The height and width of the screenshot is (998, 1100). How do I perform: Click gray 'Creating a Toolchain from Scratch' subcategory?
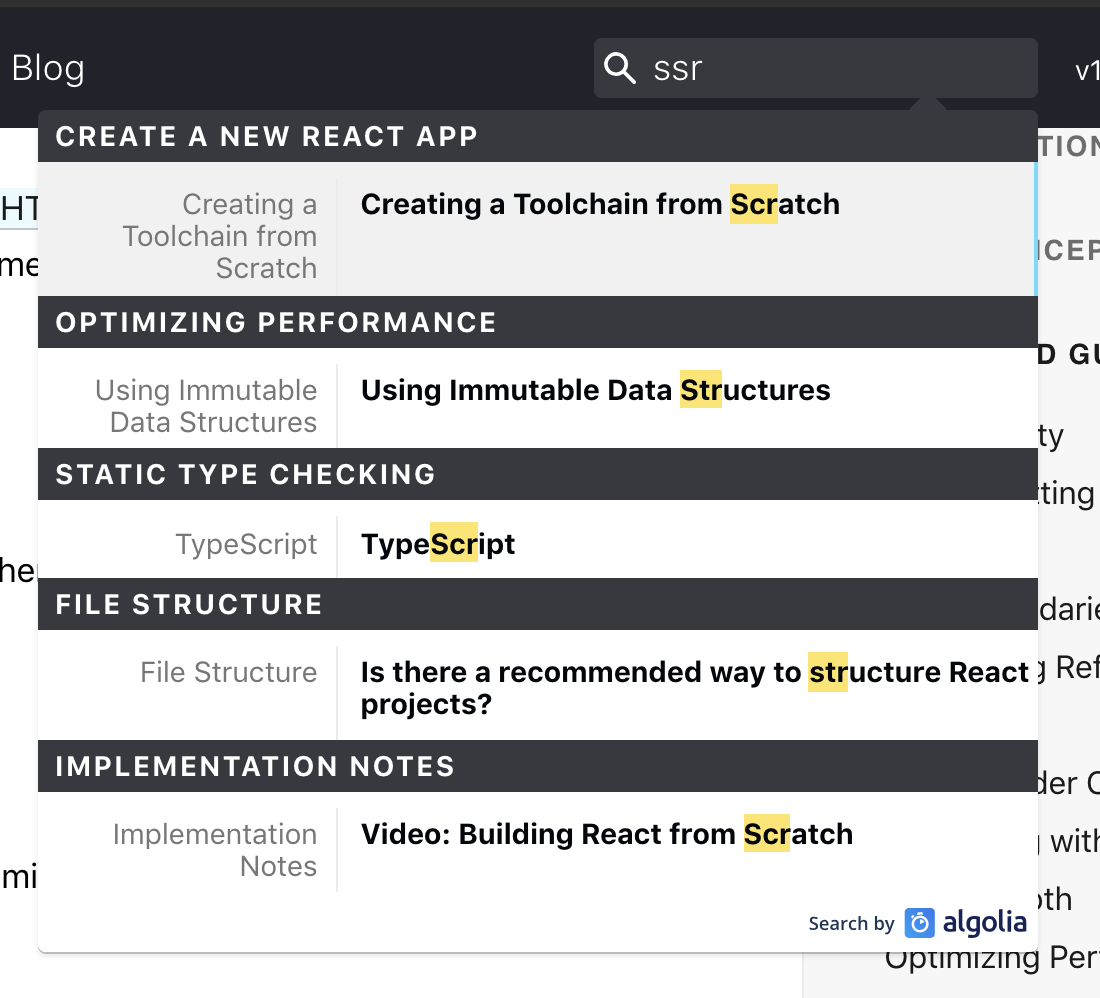(220, 236)
